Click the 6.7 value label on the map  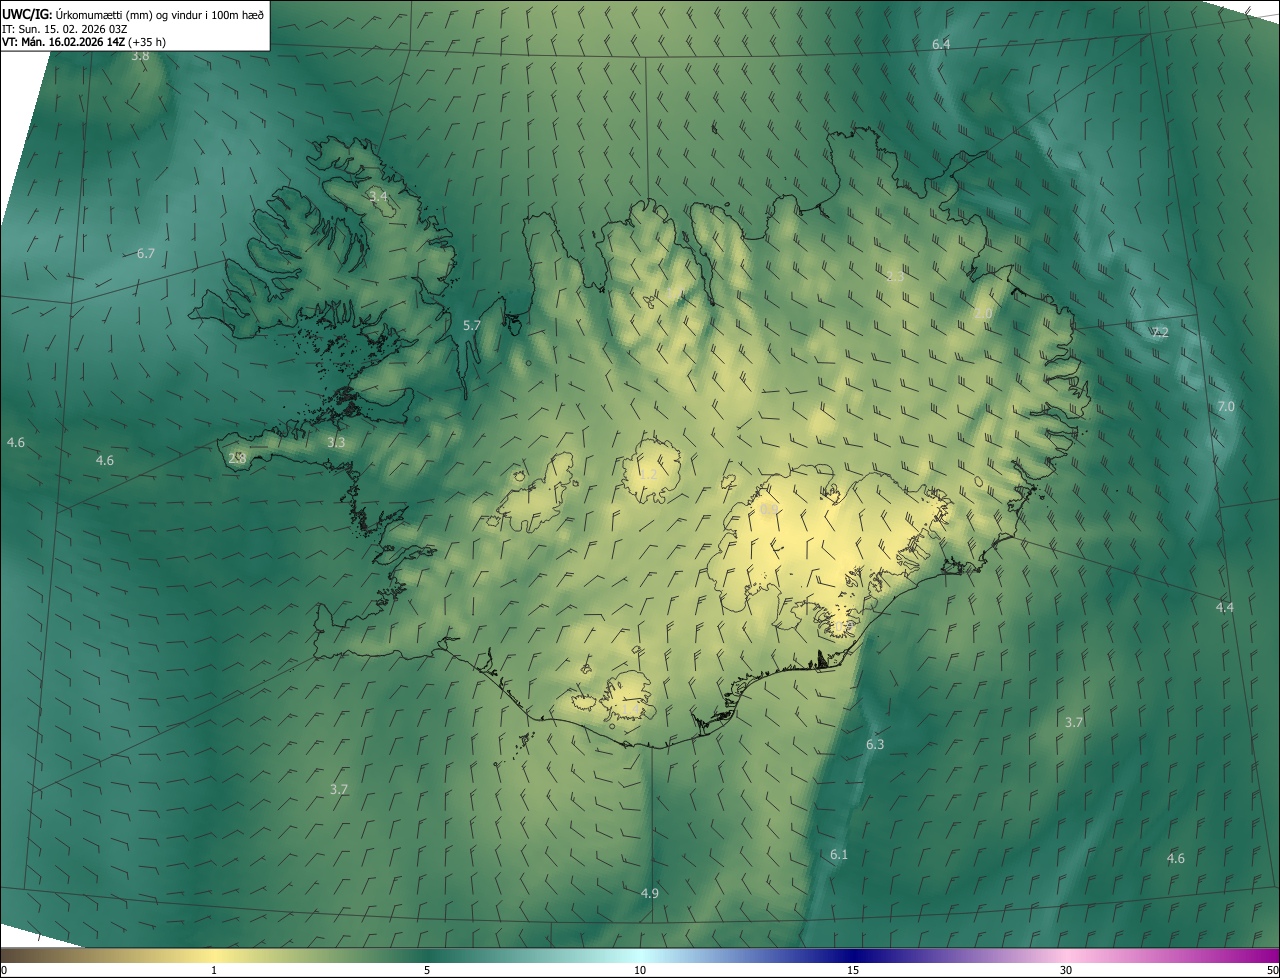pos(146,254)
